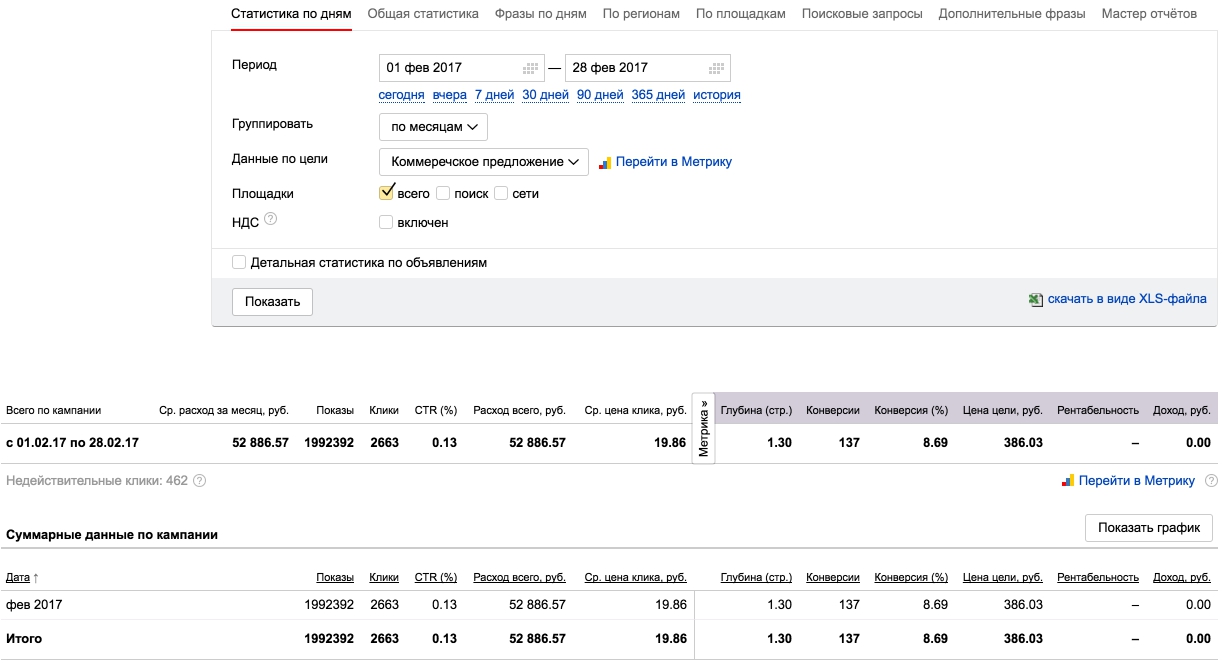Viewport: 1222px width, 663px height.
Task: Select the «30 дней» period shortcut link
Action: (545, 95)
